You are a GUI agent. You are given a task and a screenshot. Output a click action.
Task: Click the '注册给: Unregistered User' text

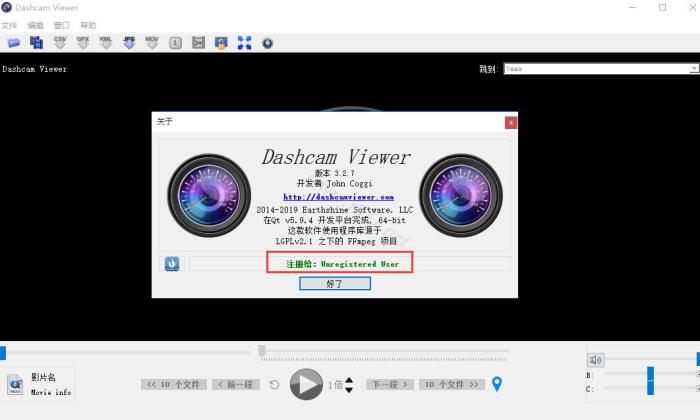(x=342, y=264)
